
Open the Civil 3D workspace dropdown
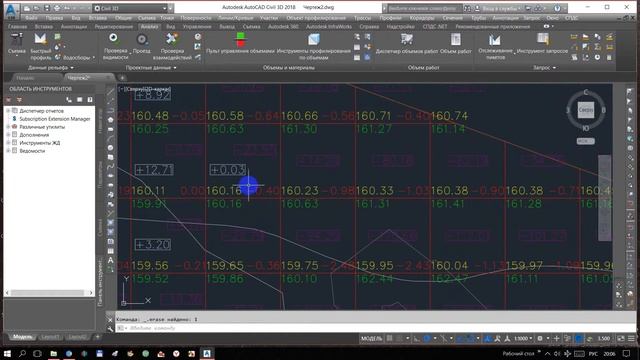131,8
